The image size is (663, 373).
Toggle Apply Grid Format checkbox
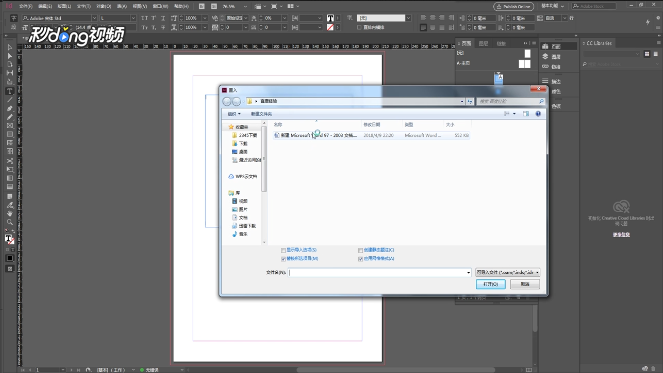click(x=360, y=259)
